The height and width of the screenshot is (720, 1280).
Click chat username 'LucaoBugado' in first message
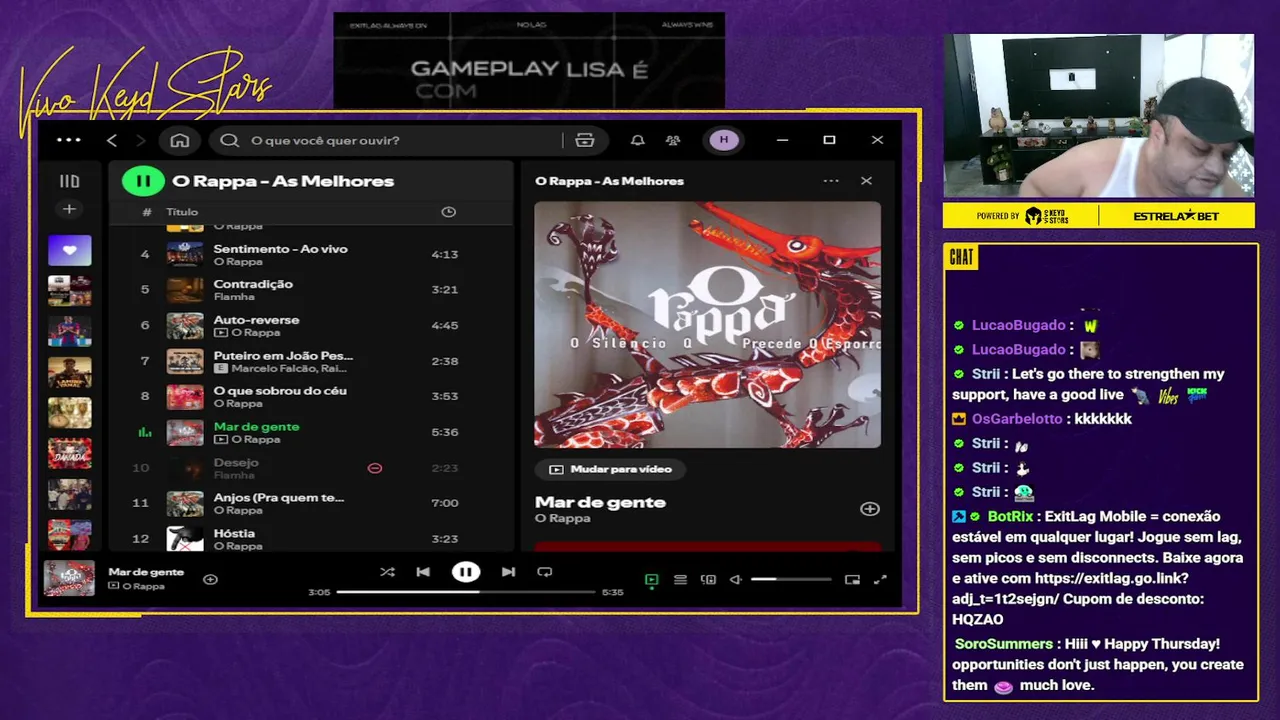(1018, 325)
